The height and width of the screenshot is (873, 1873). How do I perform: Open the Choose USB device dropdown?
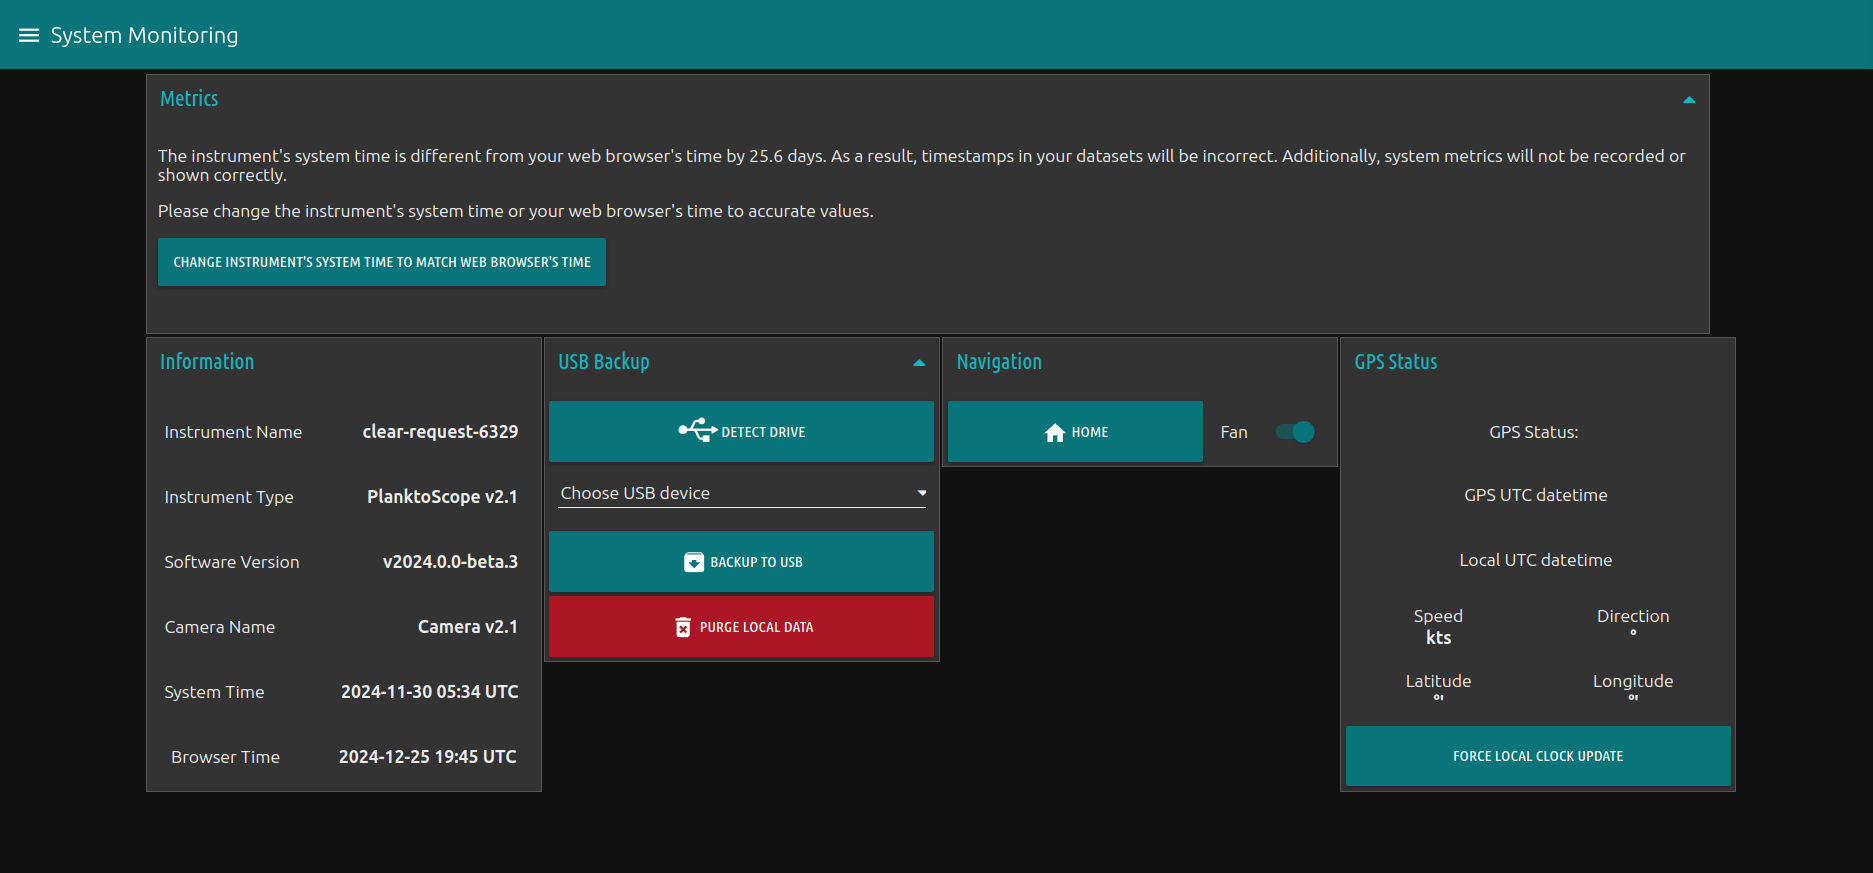point(741,493)
